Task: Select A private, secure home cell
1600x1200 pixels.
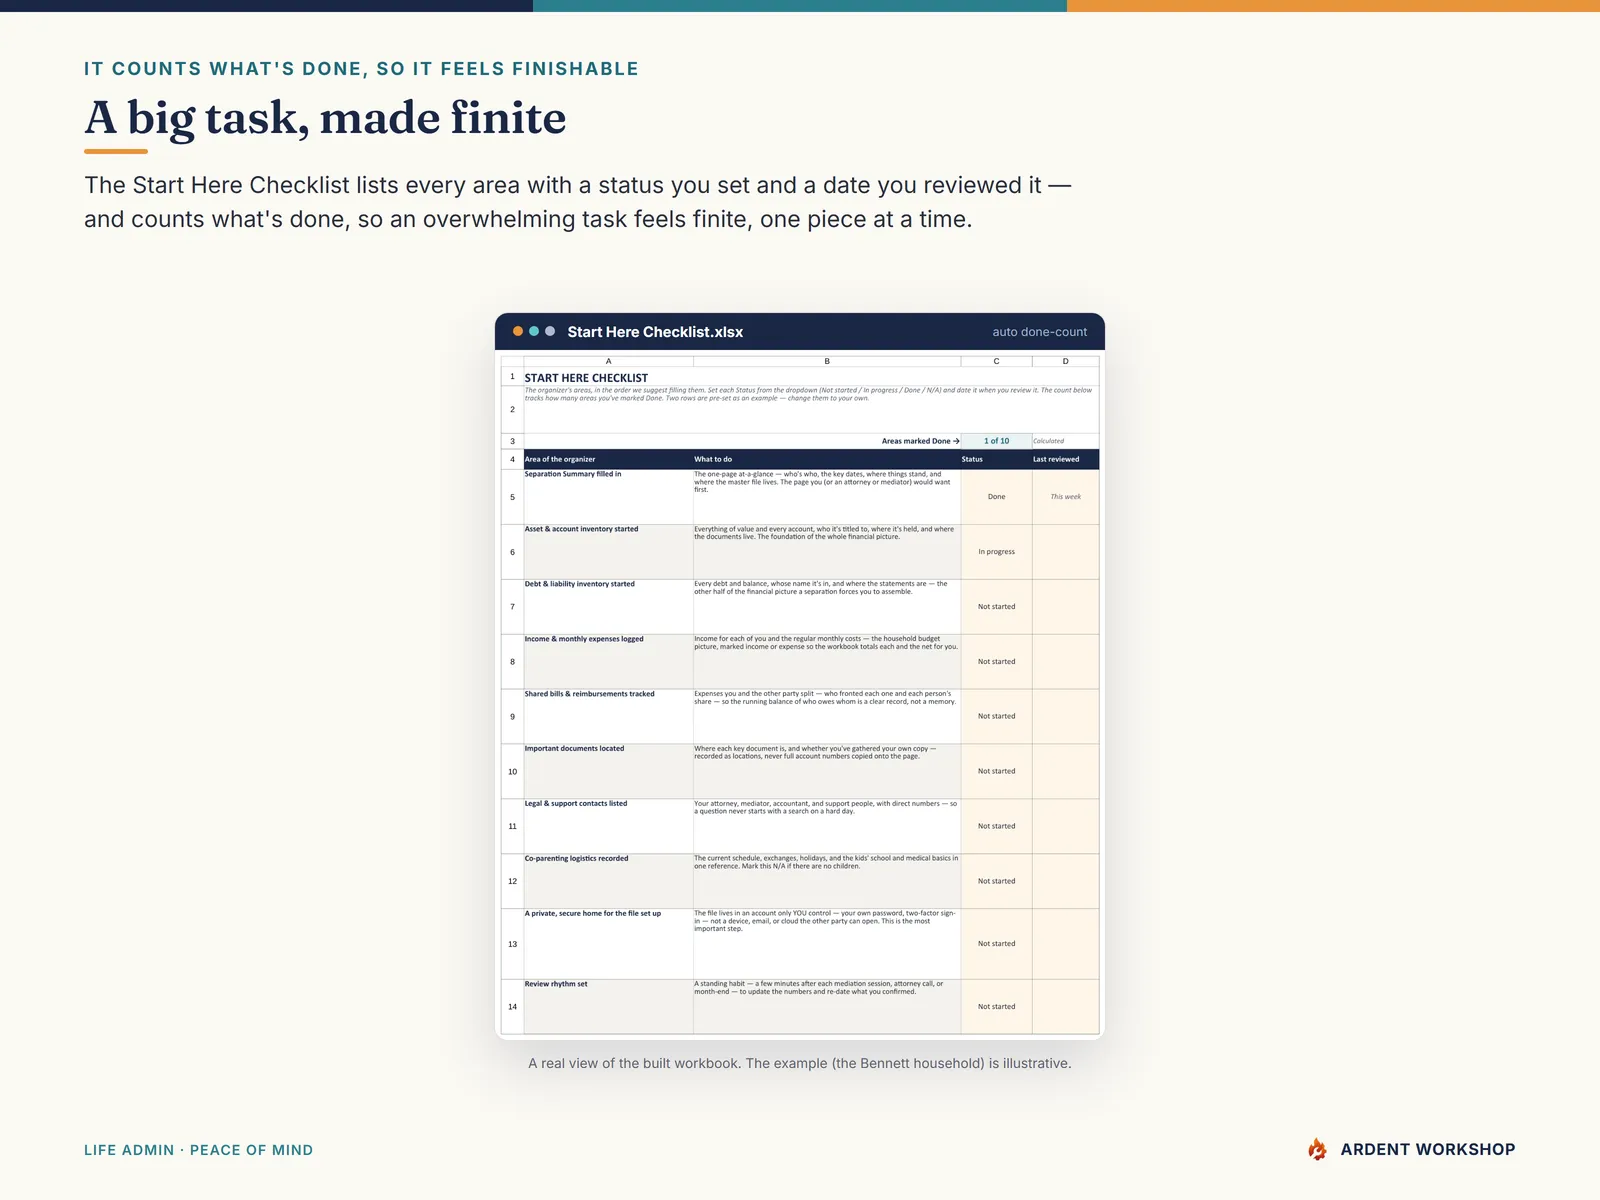Action: coord(608,944)
